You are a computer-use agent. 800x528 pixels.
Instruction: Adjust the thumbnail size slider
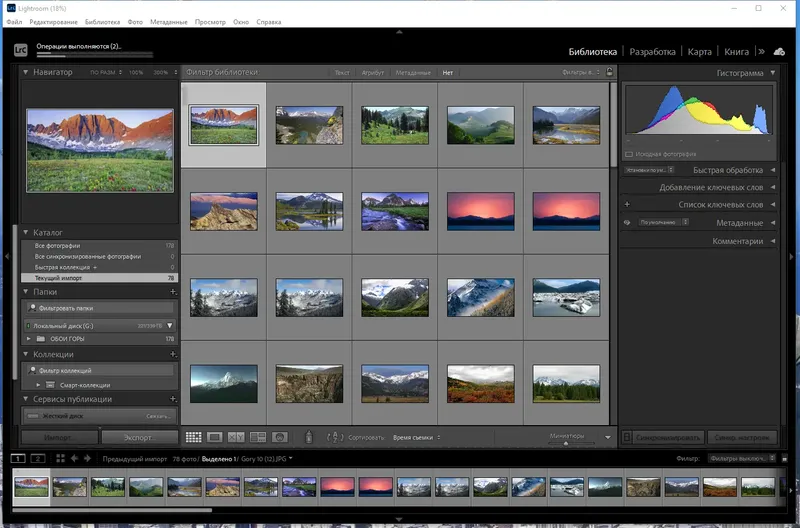click(566, 444)
